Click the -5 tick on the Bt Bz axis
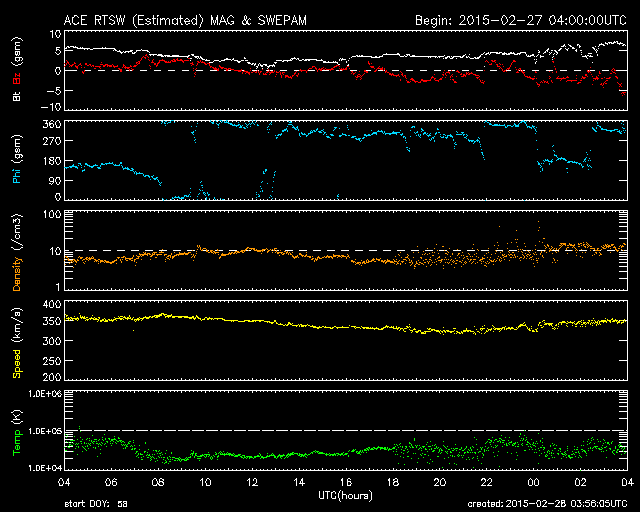Screen dimensions: 640x512 click(x=53, y=90)
